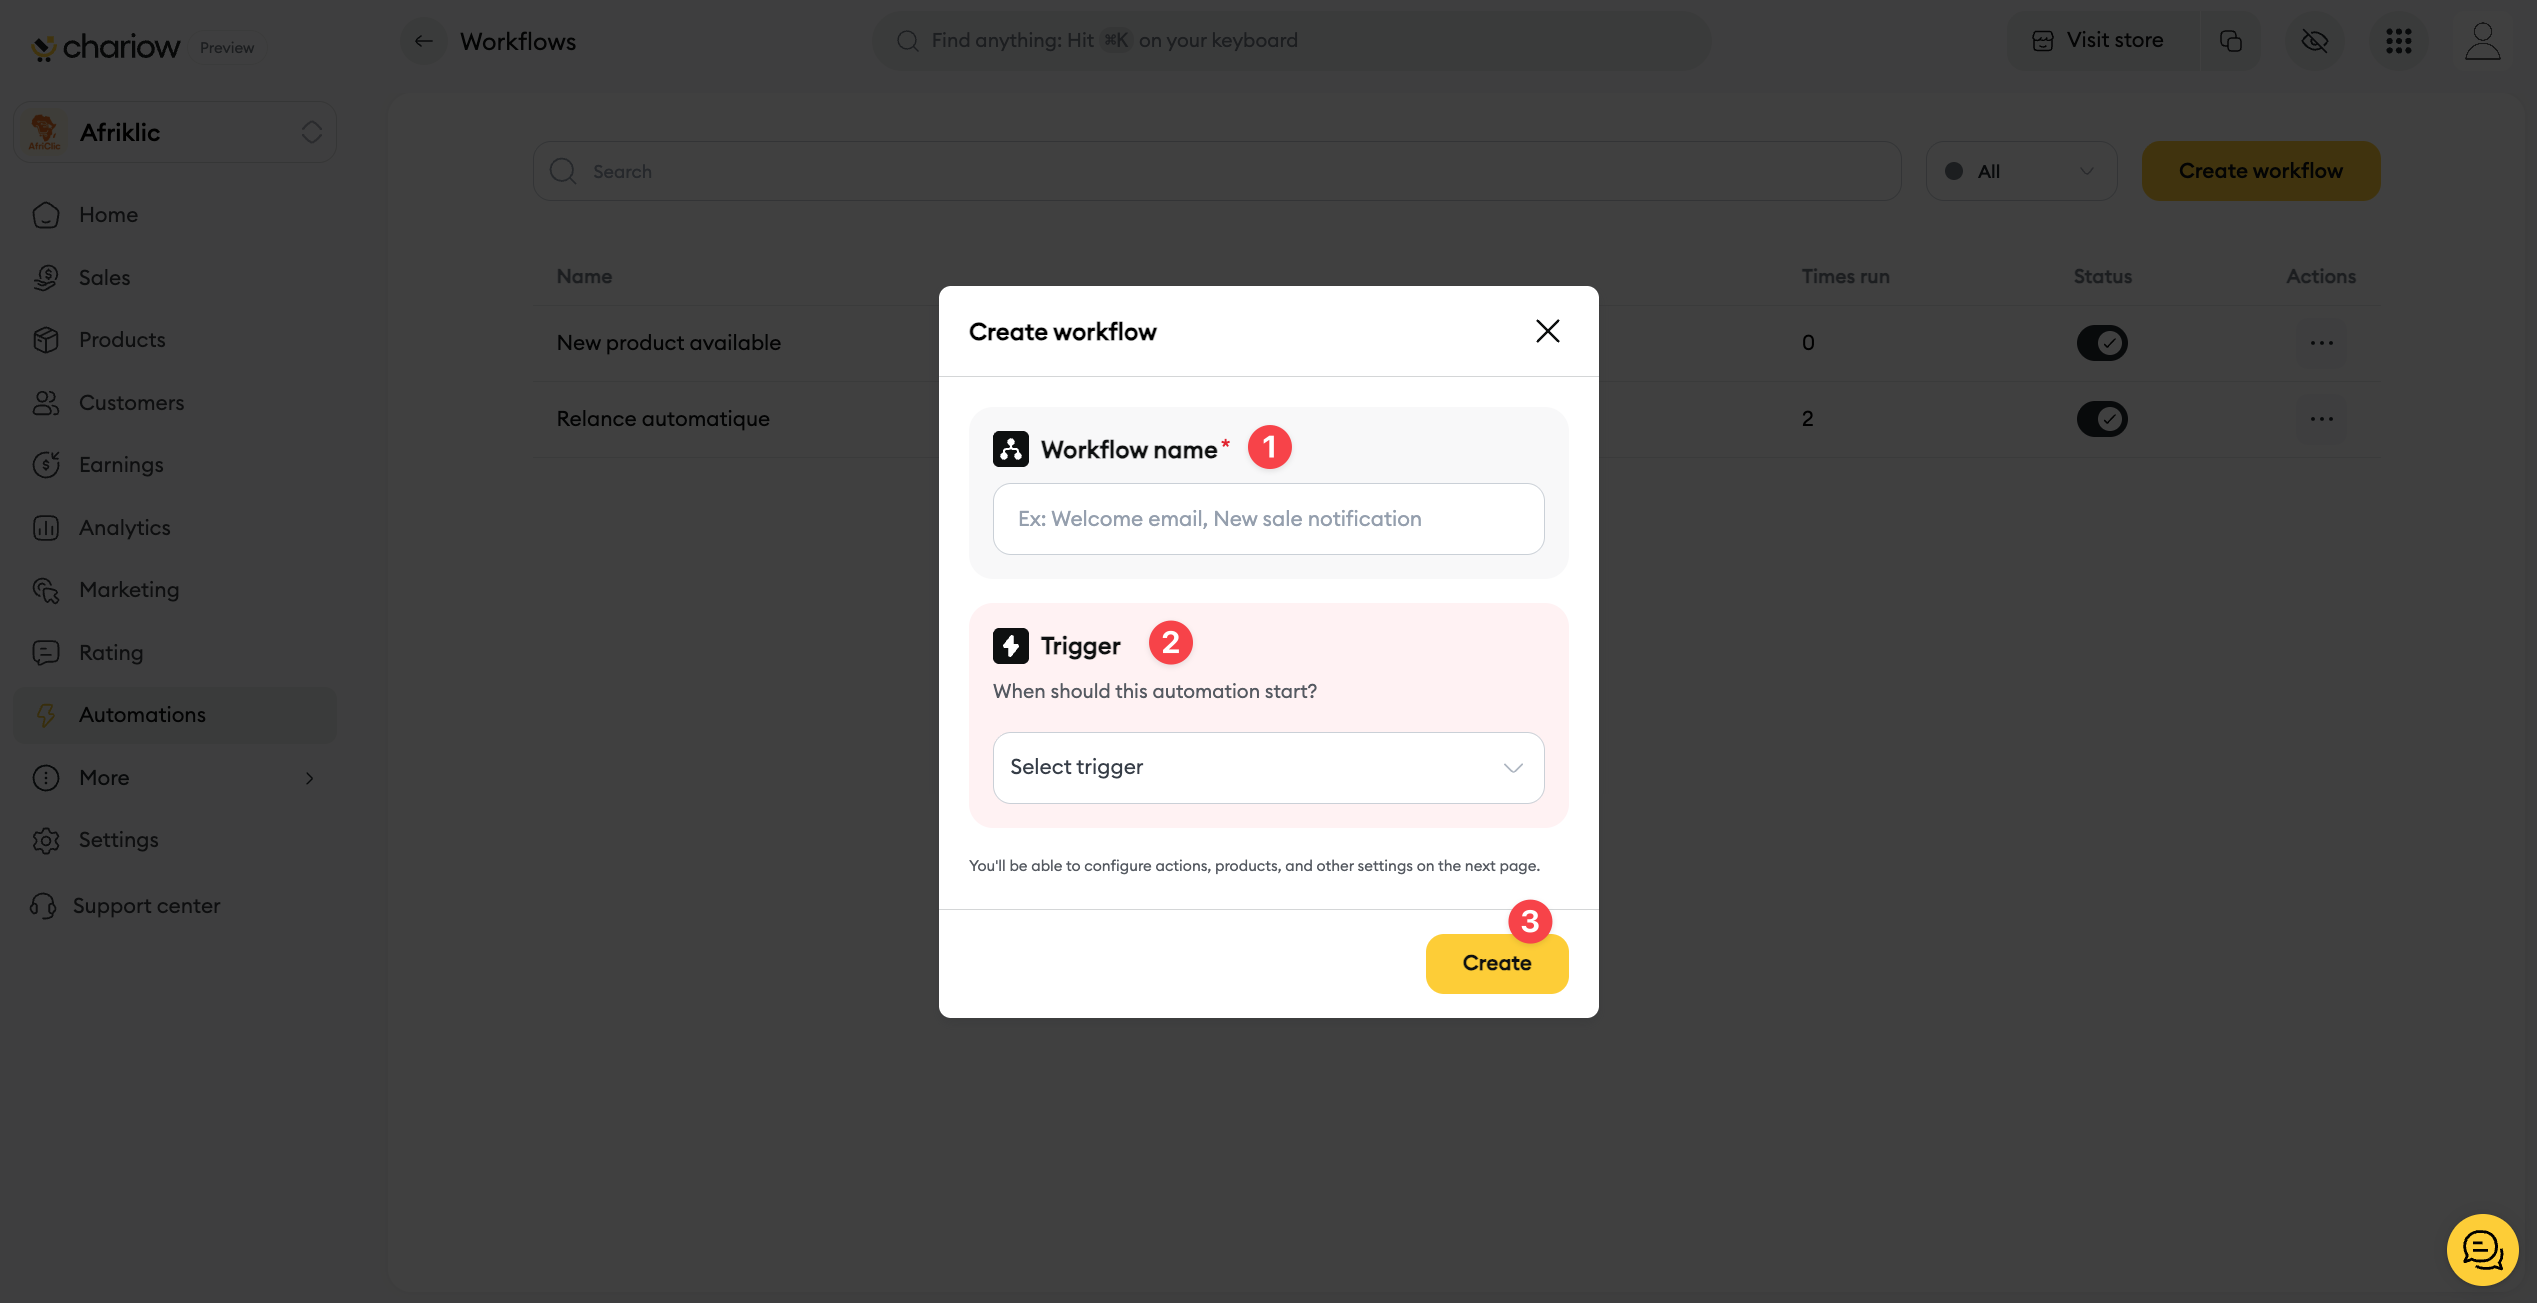Open the user profile icon

(x=2482, y=41)
